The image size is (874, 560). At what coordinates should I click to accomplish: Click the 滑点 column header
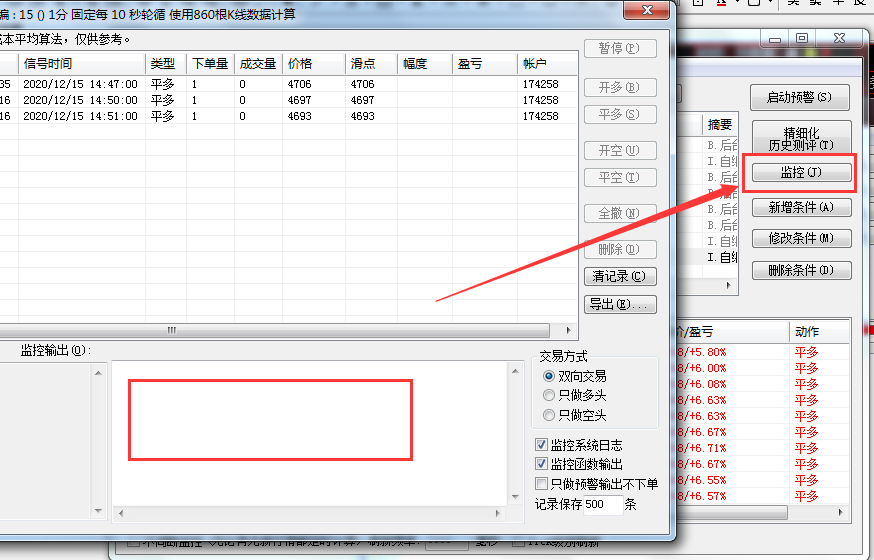click(x=371, y=64)
